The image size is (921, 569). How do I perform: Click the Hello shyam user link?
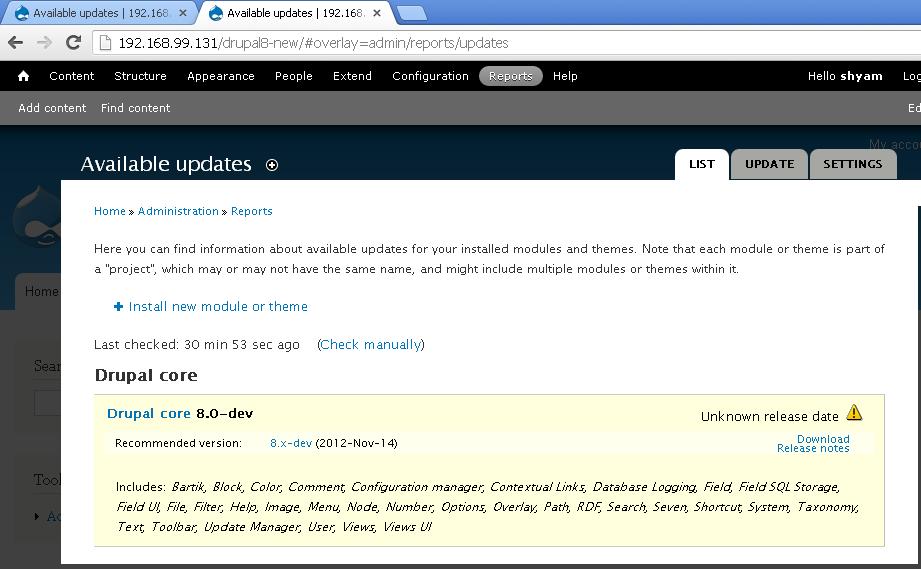[x=845, y=76]
